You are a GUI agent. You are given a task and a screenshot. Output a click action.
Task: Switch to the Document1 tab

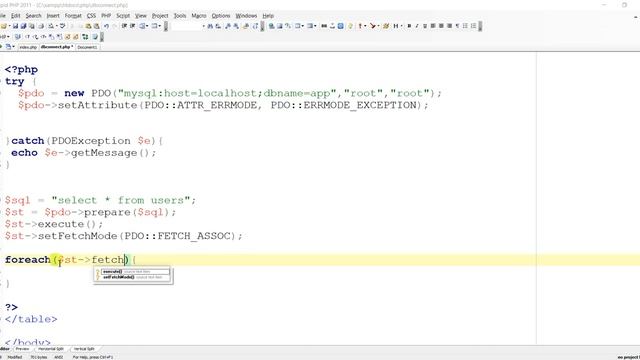point(87,47)
